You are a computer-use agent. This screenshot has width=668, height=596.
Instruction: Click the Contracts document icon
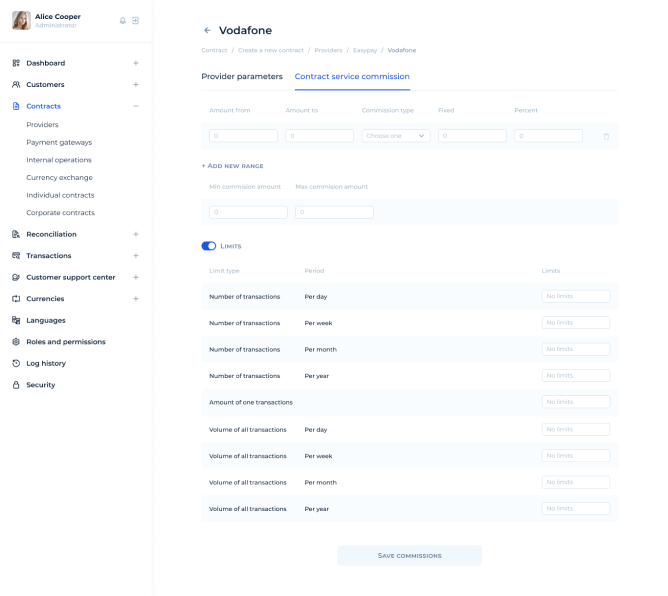pyautogui.click(x=16, y=106)
